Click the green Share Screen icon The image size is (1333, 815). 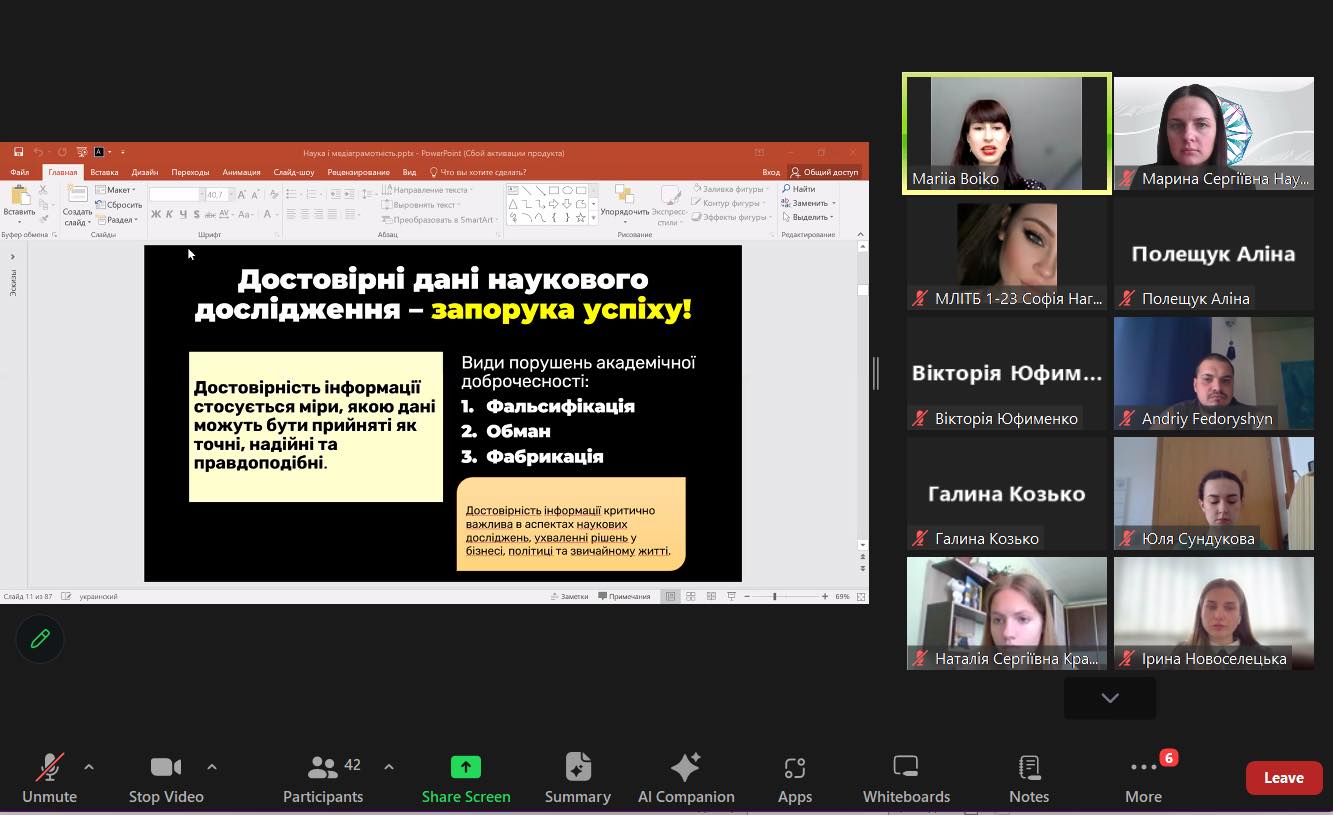466,767
